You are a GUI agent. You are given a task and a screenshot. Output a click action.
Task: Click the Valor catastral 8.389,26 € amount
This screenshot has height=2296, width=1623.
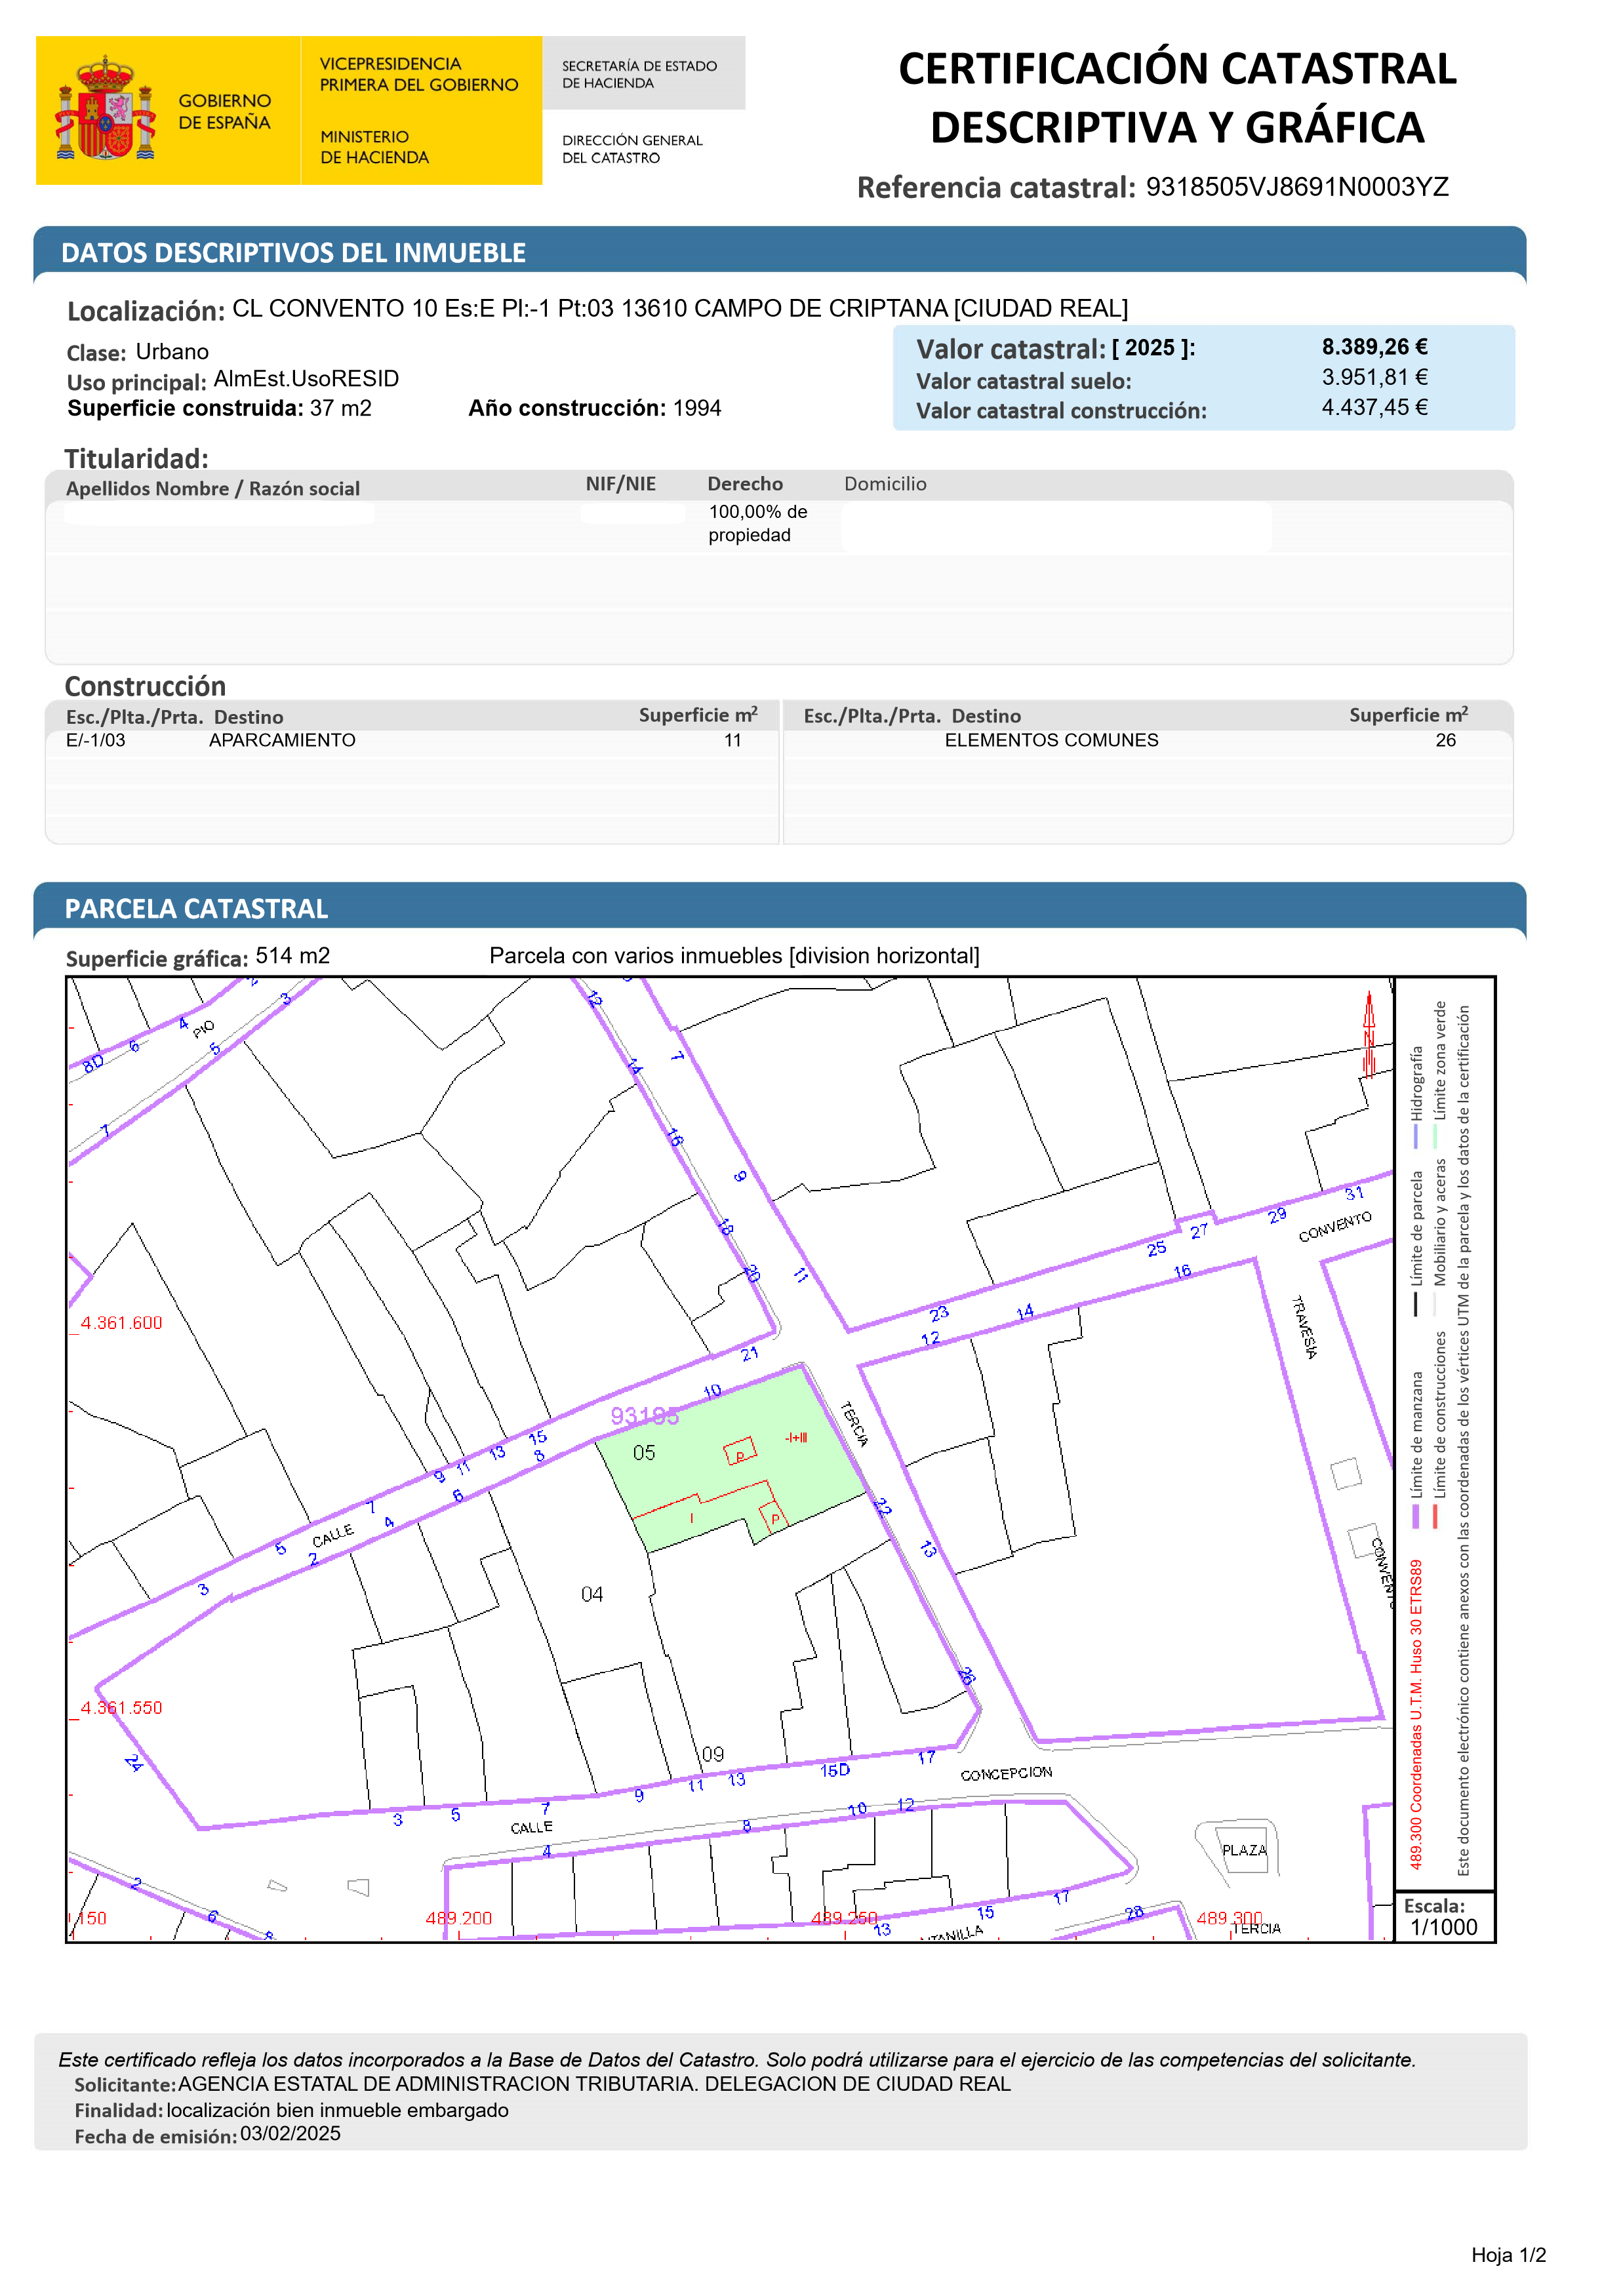(1374, 347)
